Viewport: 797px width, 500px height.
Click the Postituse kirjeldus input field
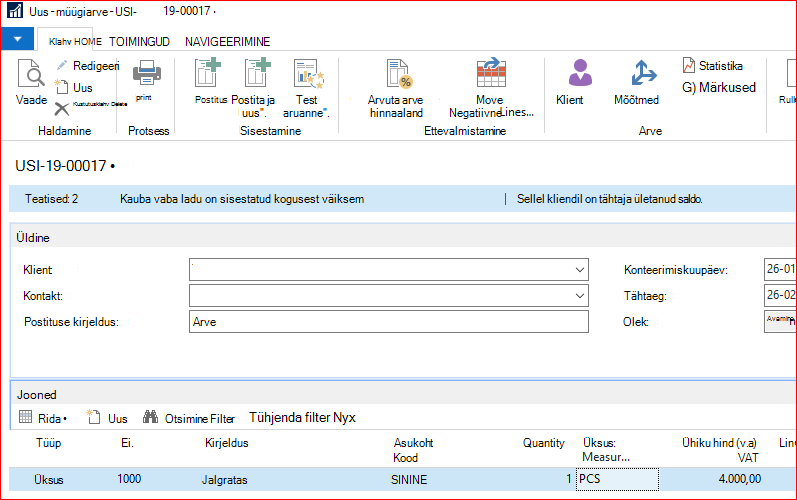tap(389, 322)
